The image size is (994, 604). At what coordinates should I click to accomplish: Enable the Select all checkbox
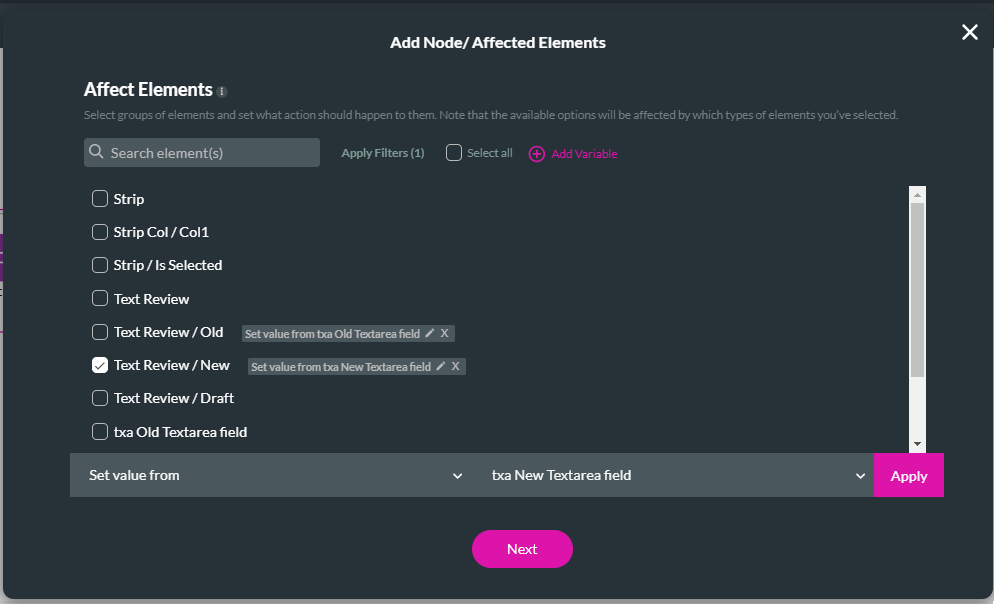[454, 152]
